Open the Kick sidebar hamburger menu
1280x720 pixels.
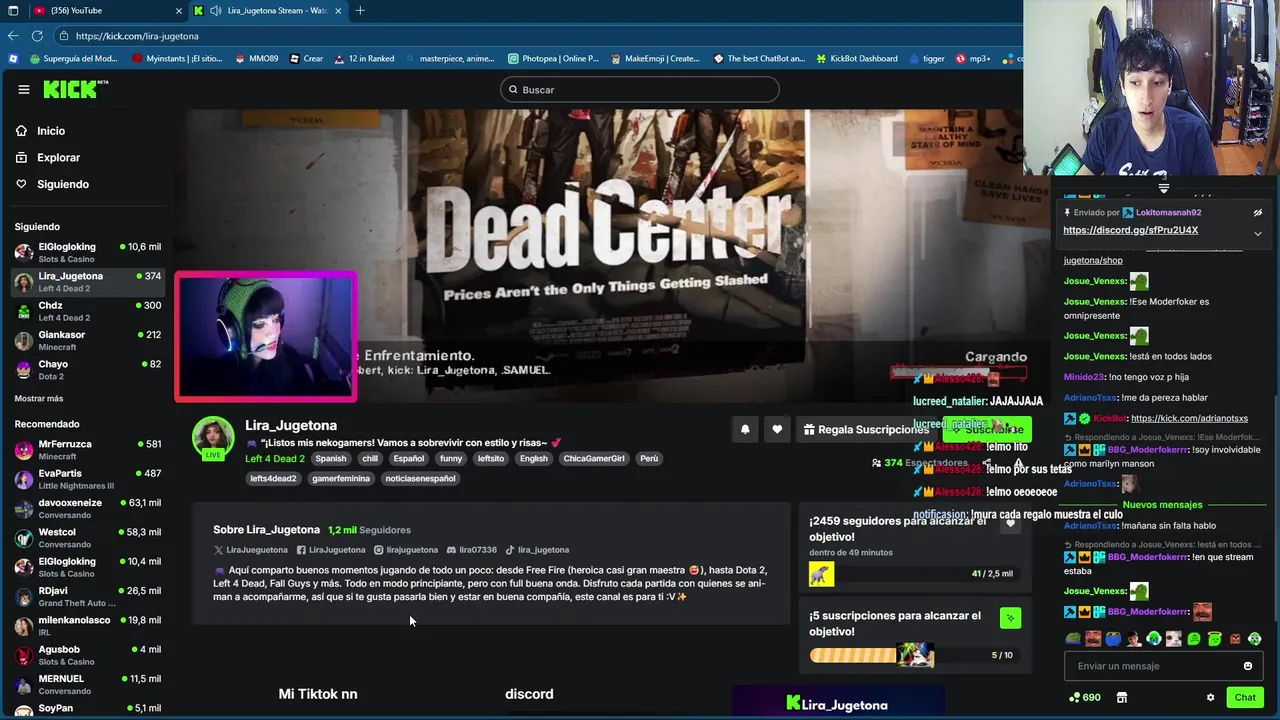[24, 89]
